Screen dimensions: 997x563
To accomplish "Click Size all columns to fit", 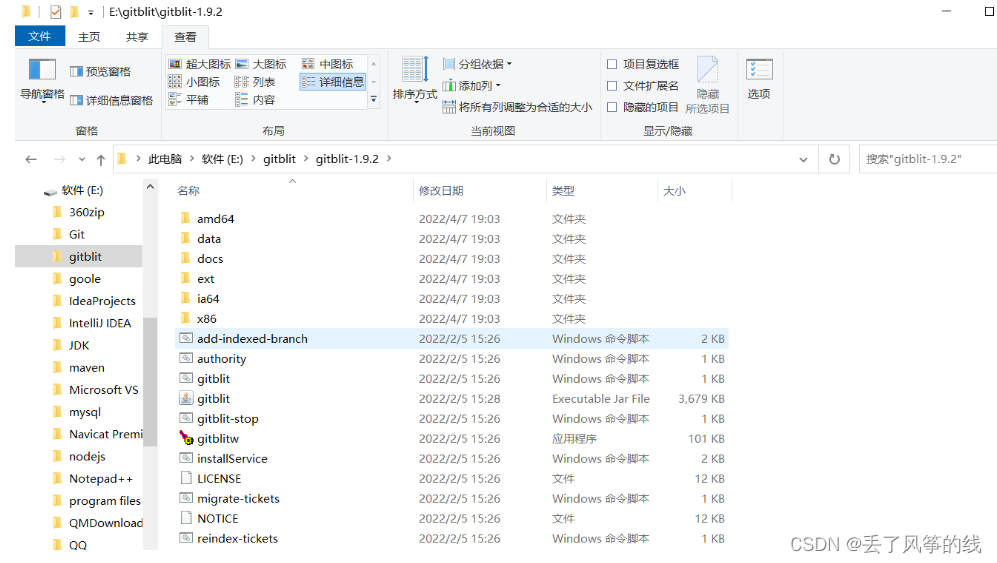I will (517, 107).
